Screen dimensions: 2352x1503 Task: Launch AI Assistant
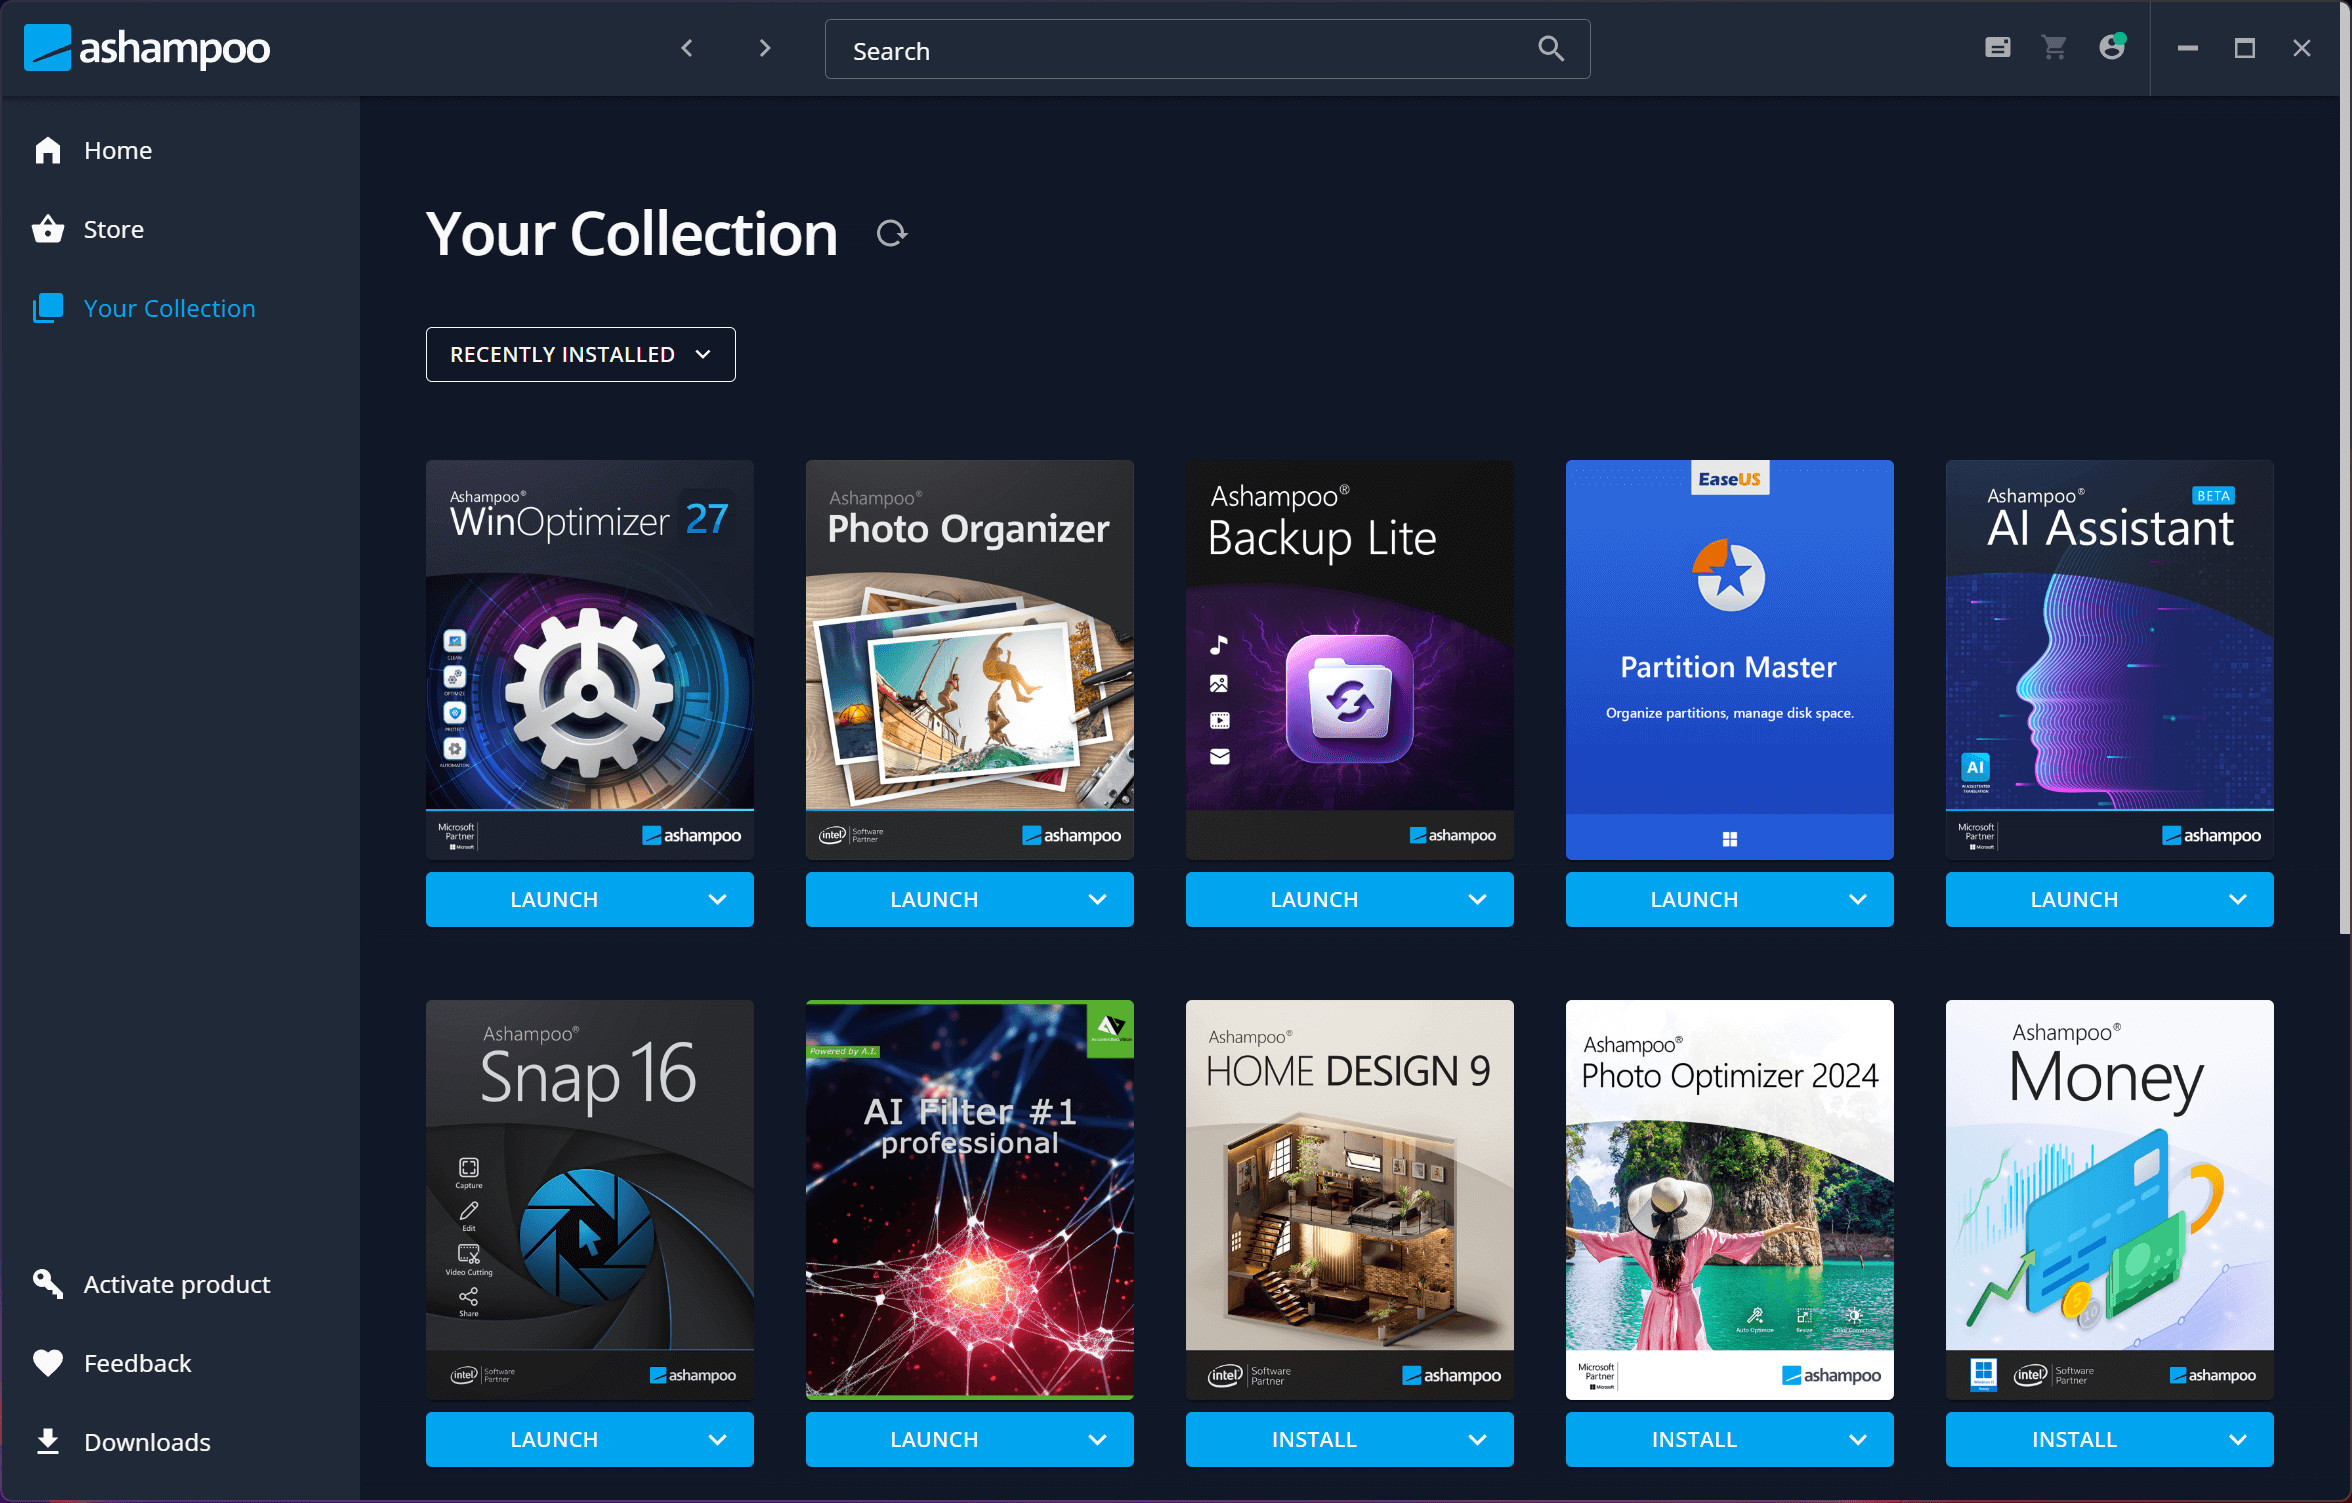pos(2074,899)
